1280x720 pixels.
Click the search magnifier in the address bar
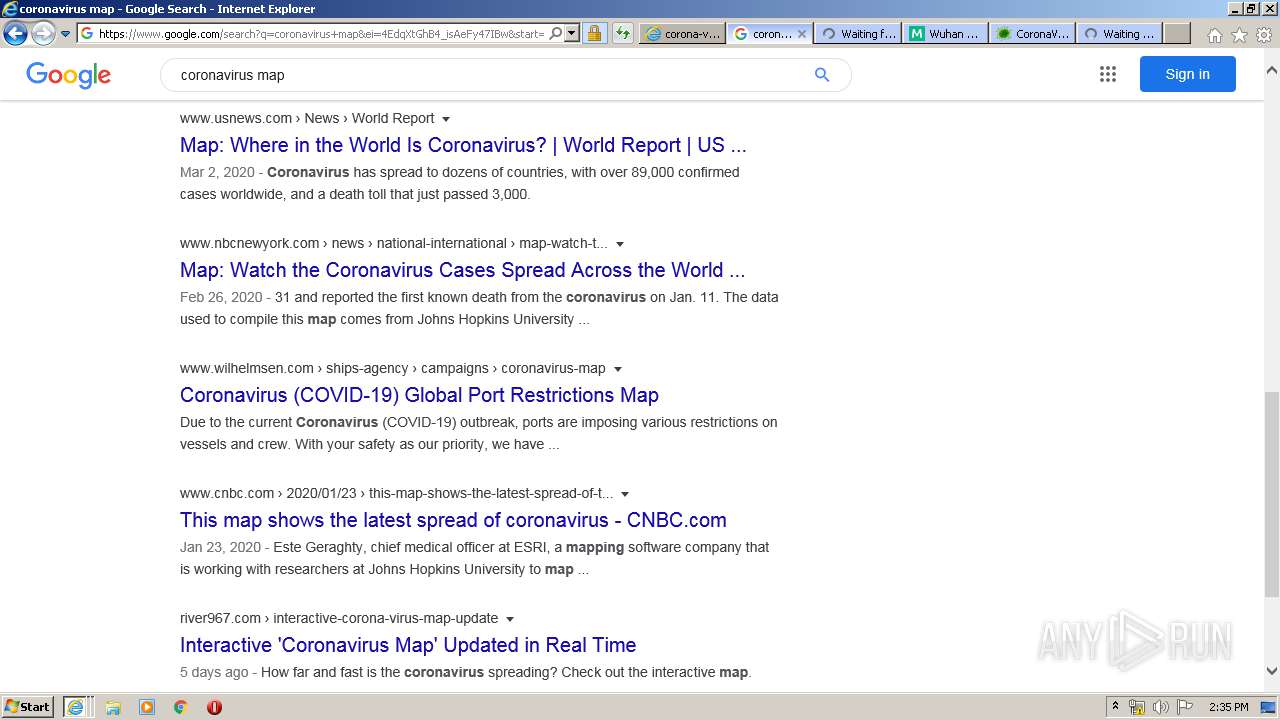coord(556,33)
